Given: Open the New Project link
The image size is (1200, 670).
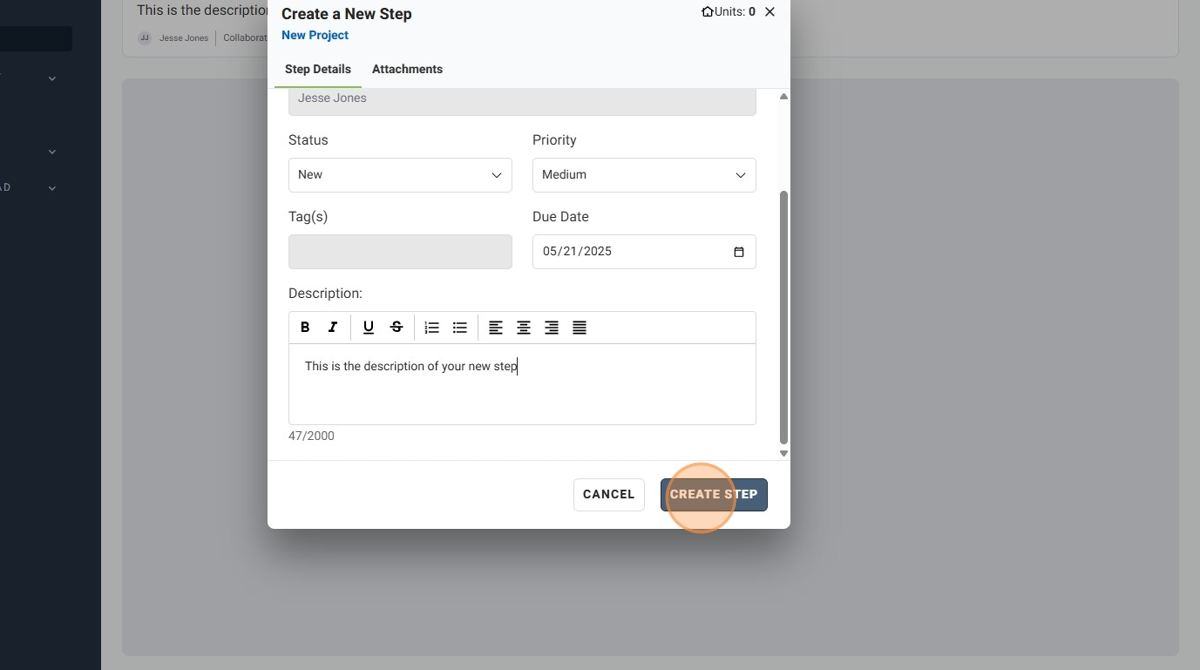Looking at the screenshot, I should (x=315, y=35).
